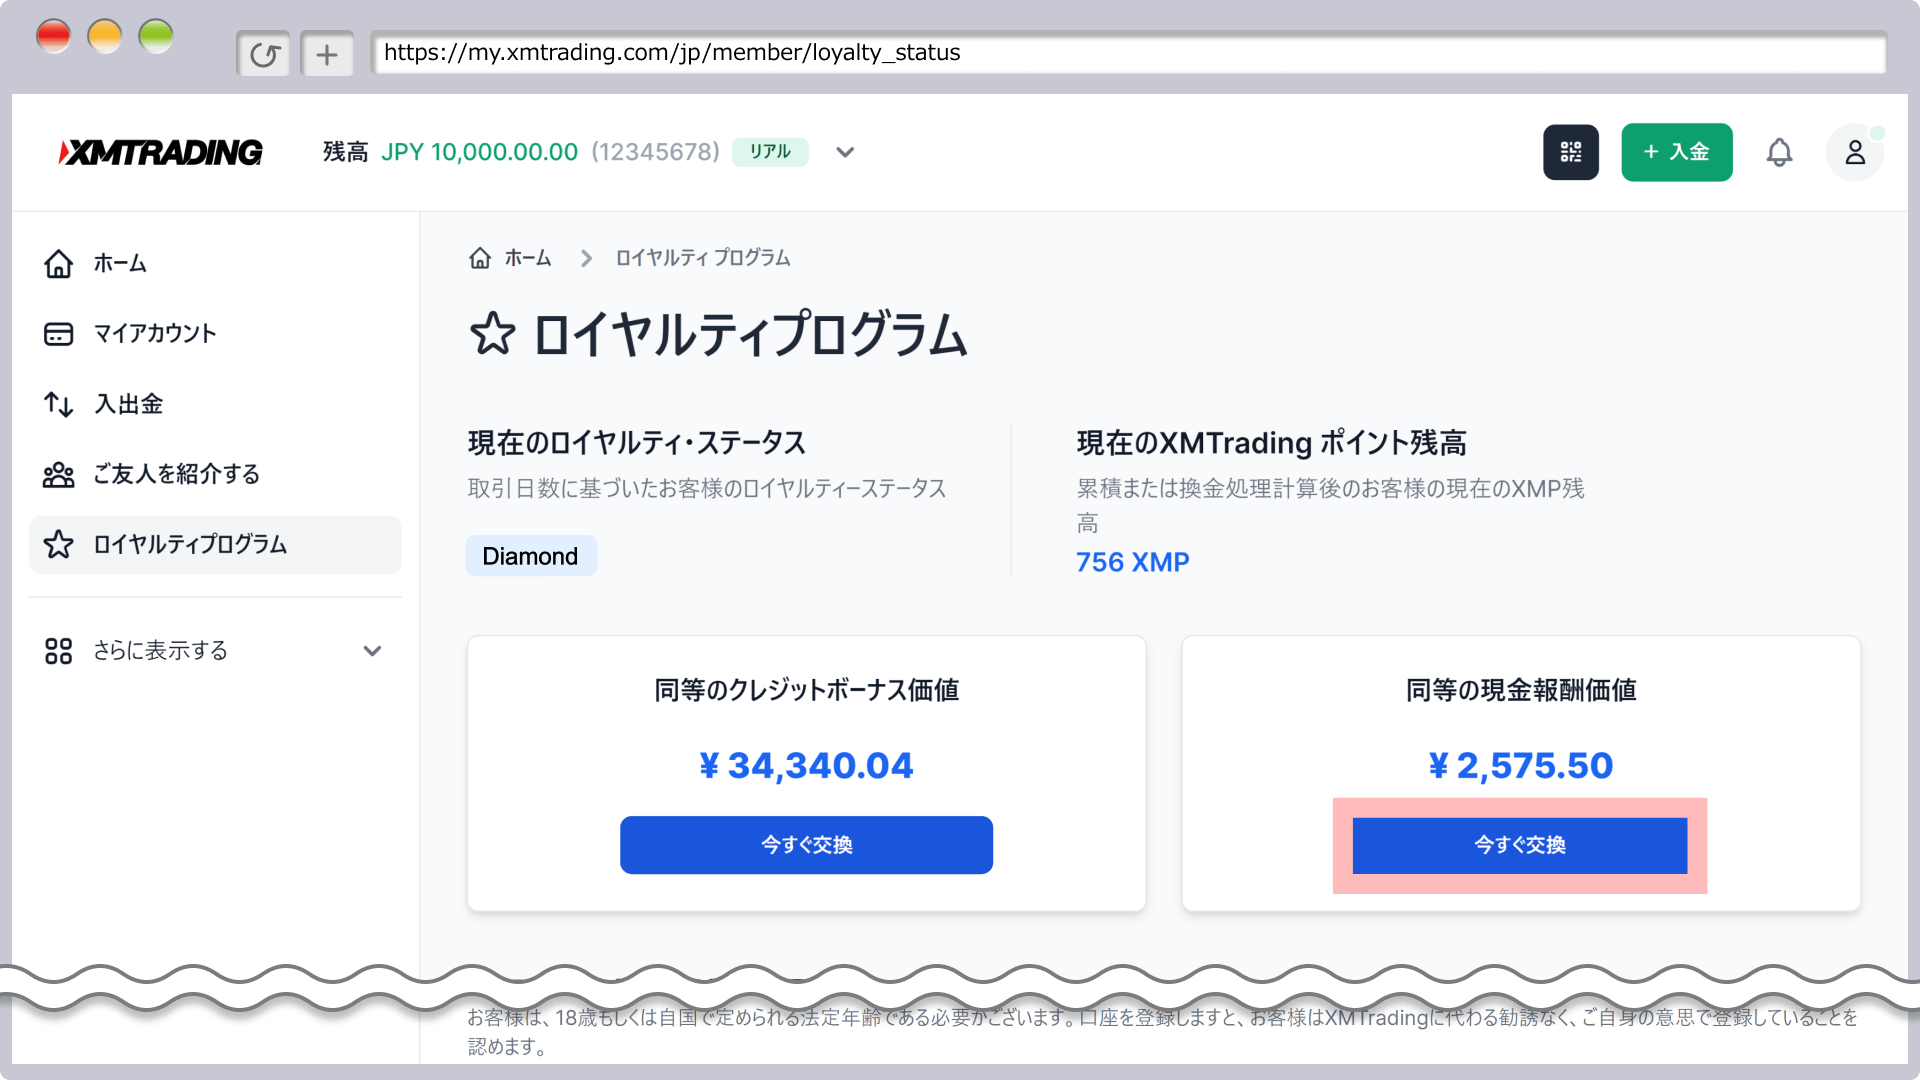Click 現在のロイヤルティ・ステータス heading
Screen dimensions: 1920x1080
(637, 443)
